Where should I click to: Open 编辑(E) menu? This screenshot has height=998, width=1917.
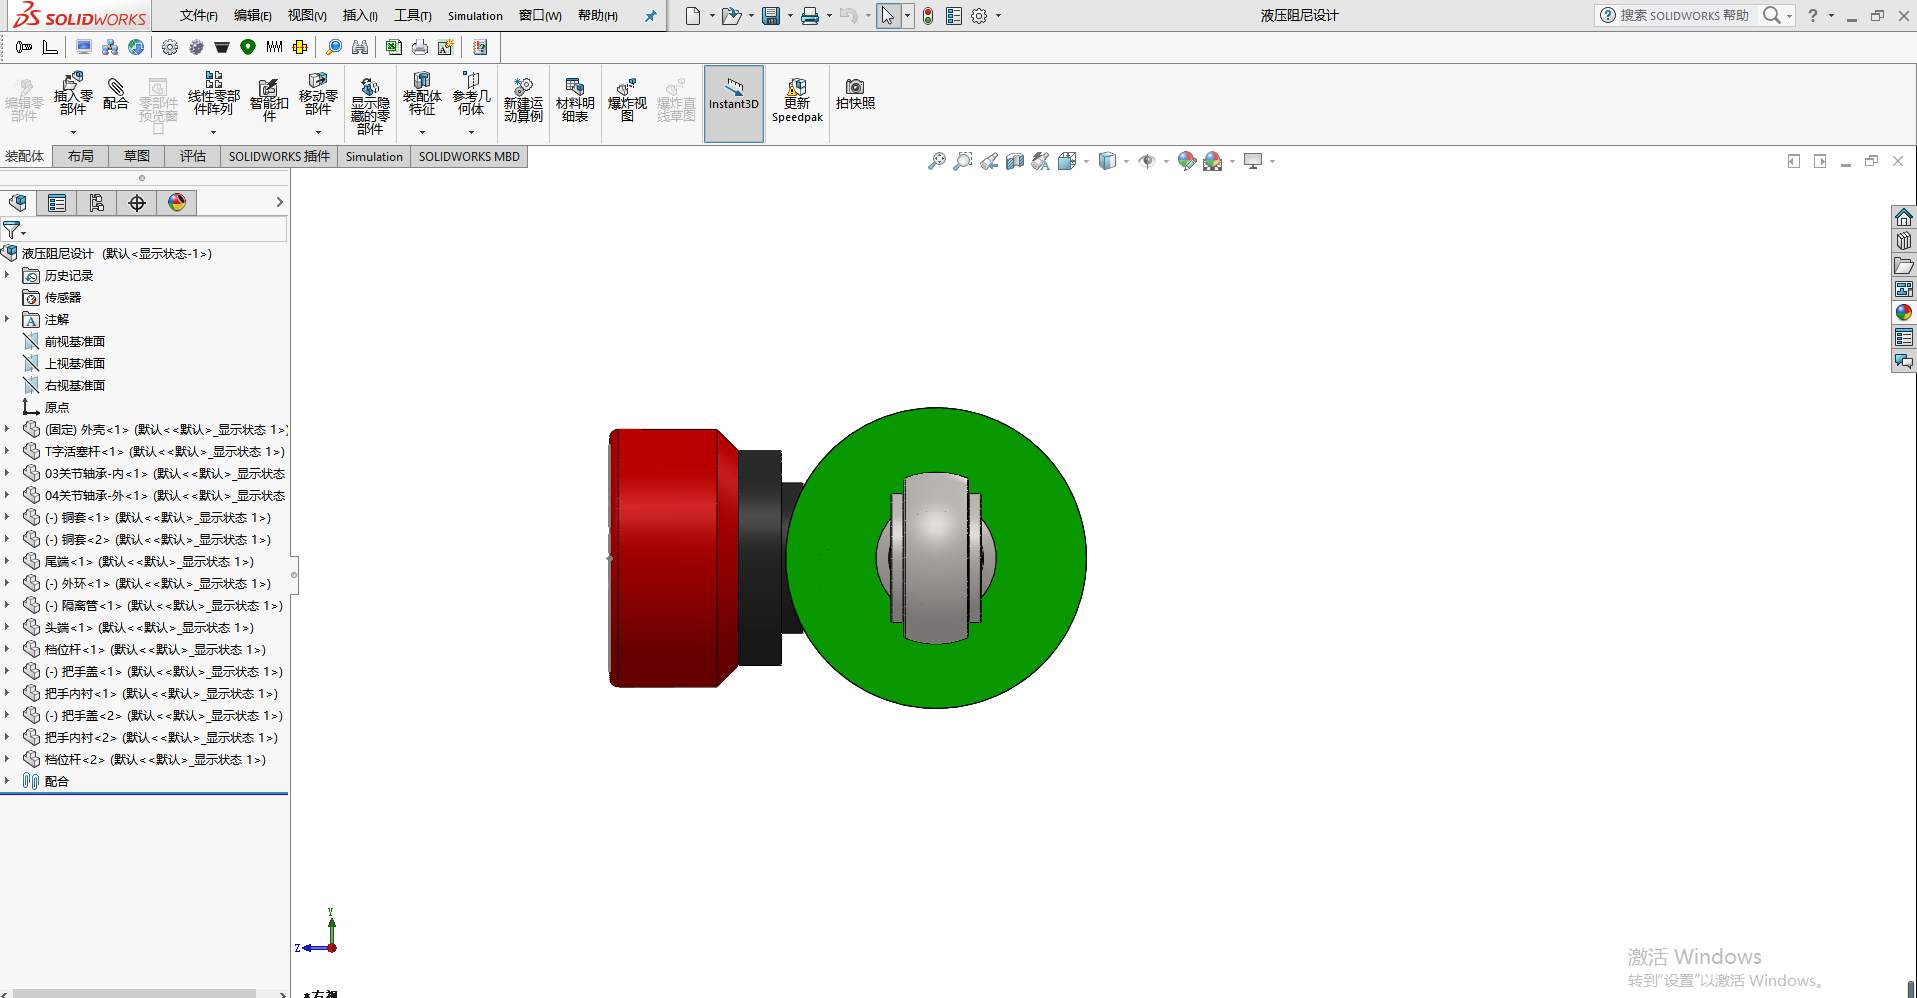tap(253, 16)
